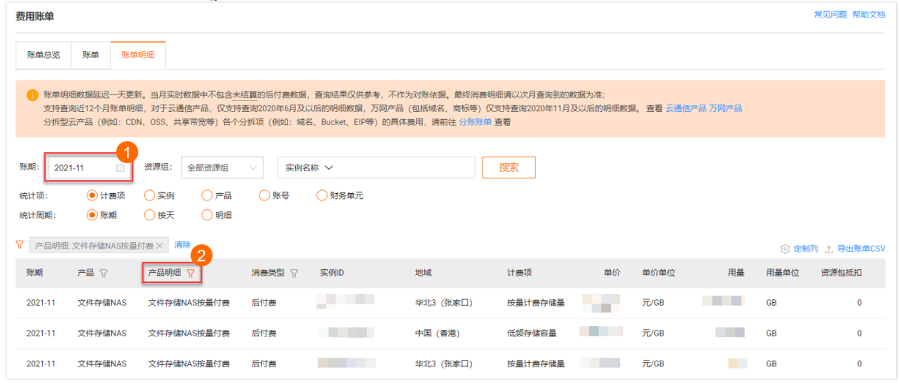The width and height of the screenshot is (900, 384).
Task: Click 计费项 column header
Action: pos(519,274)
